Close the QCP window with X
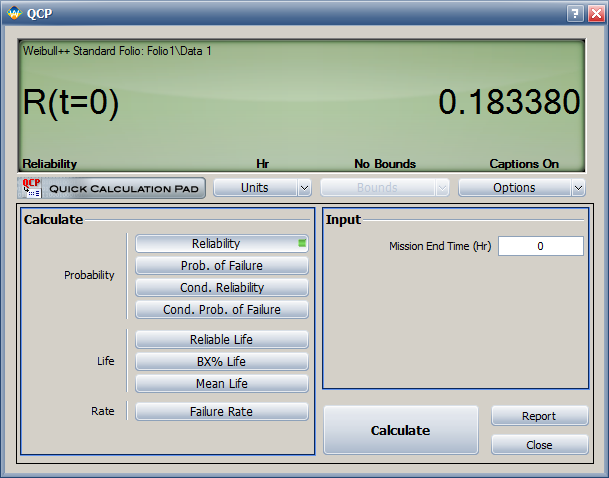 (594, 13)
